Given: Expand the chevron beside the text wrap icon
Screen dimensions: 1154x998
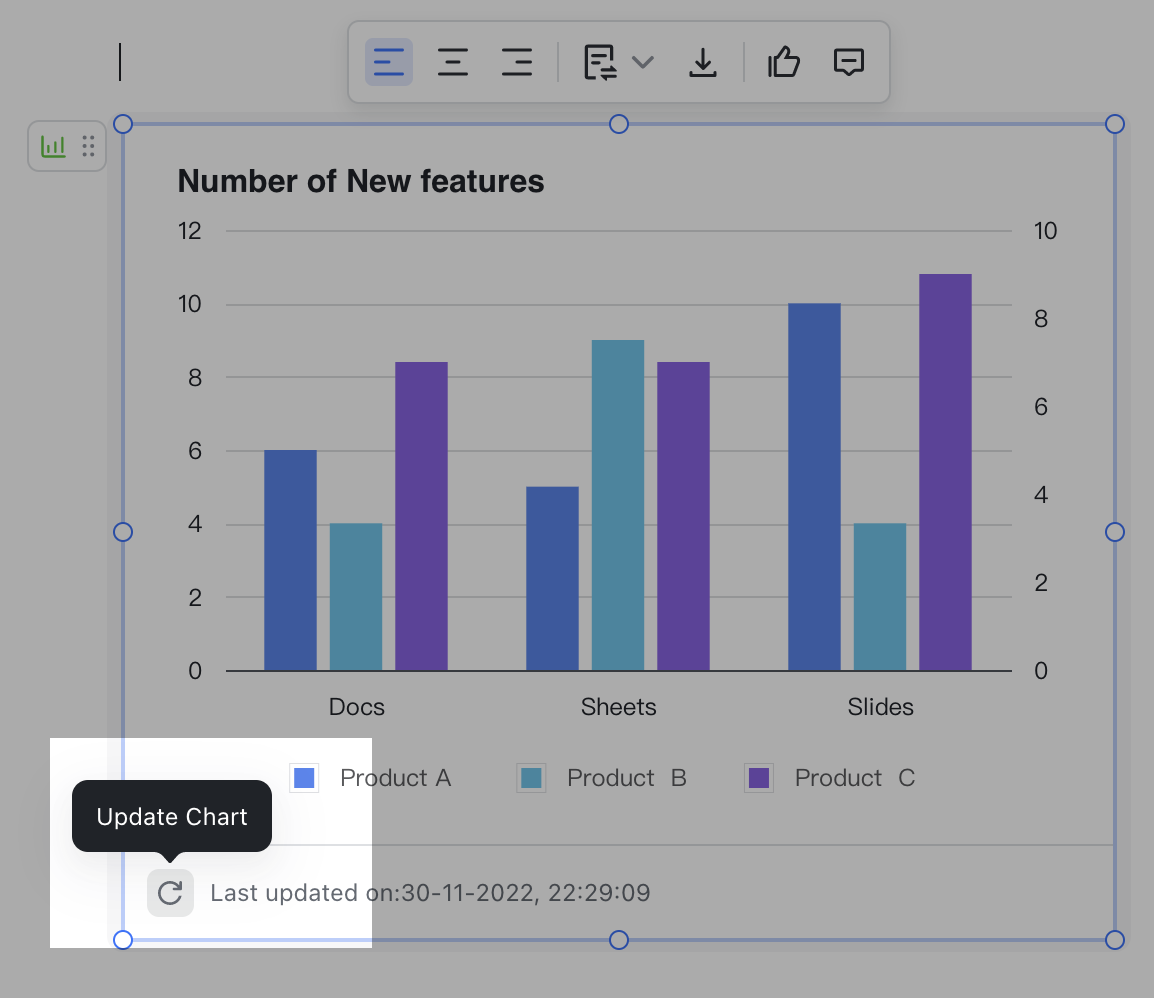Looking at the screenshot, I should pos(643,63).
